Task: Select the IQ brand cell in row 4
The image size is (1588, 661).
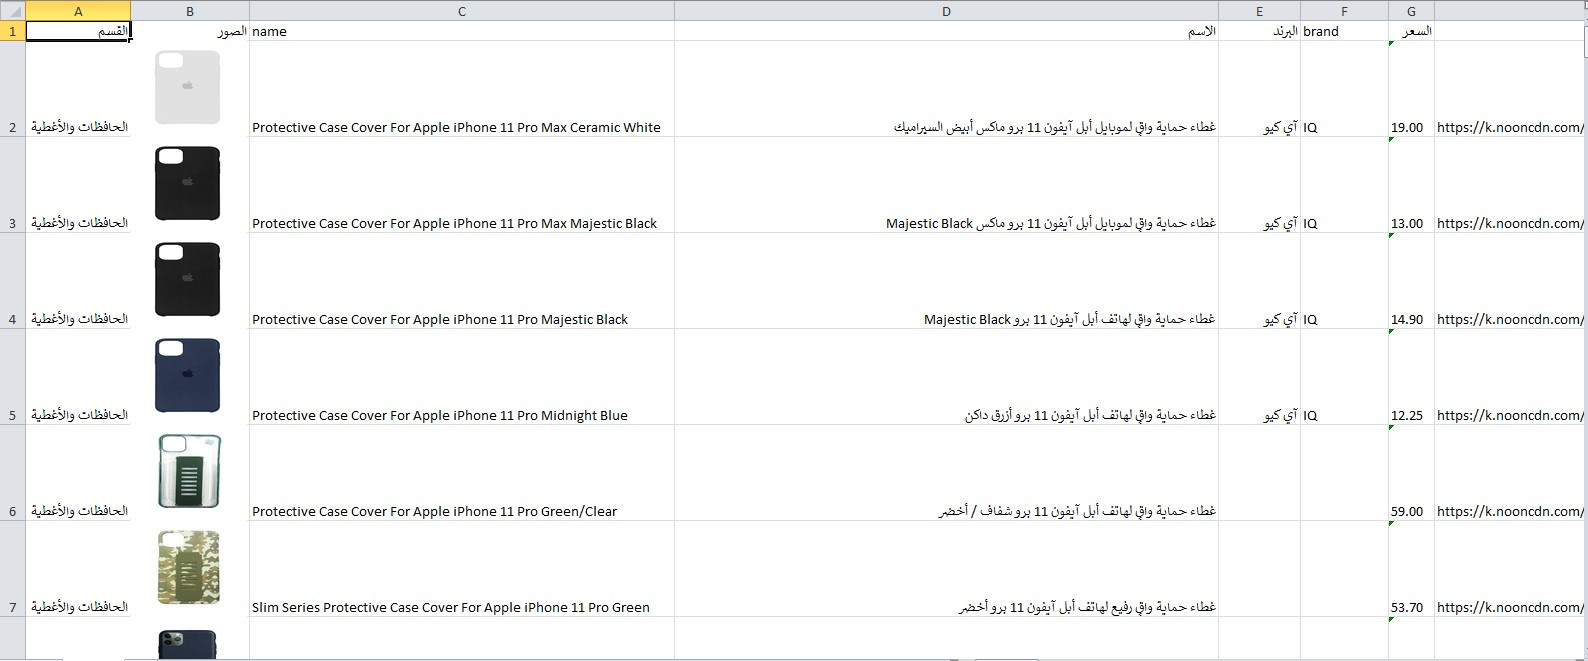Action: coord(1344,281)
